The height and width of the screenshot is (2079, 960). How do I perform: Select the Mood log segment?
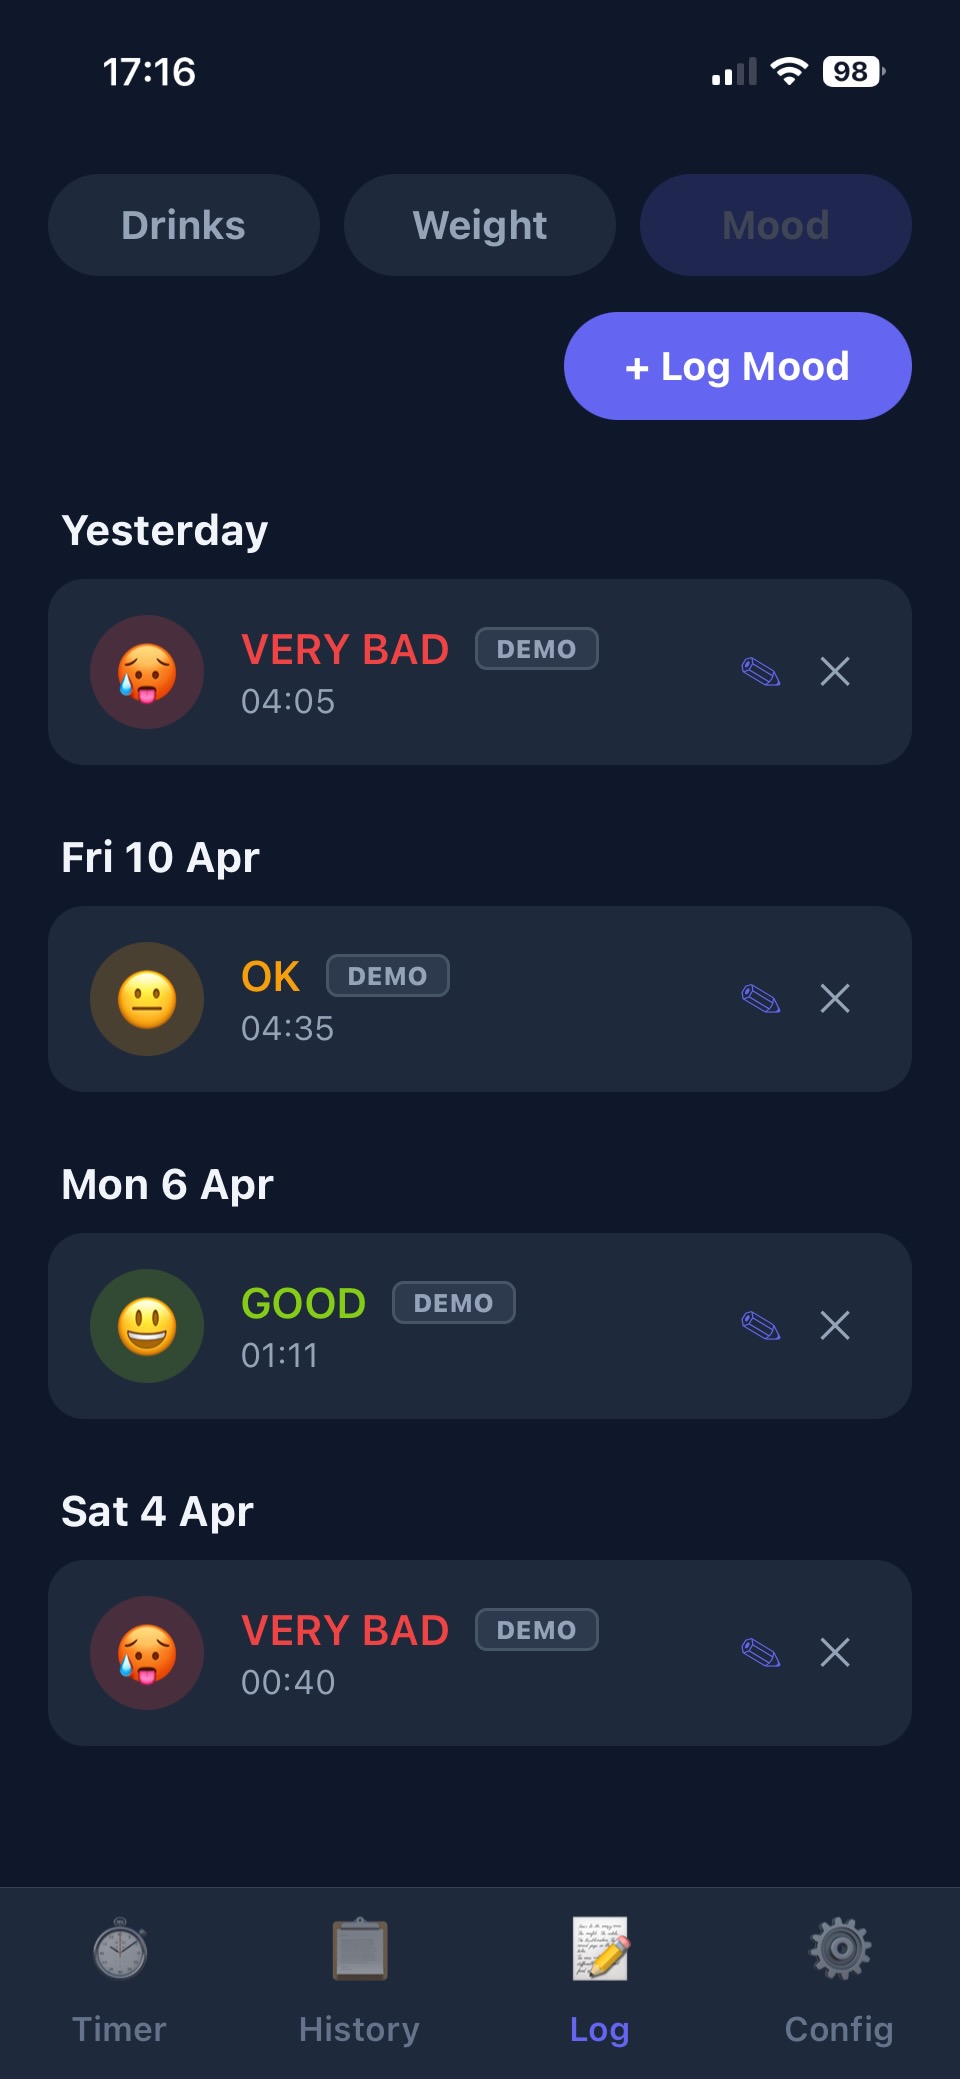click(776, 225)
